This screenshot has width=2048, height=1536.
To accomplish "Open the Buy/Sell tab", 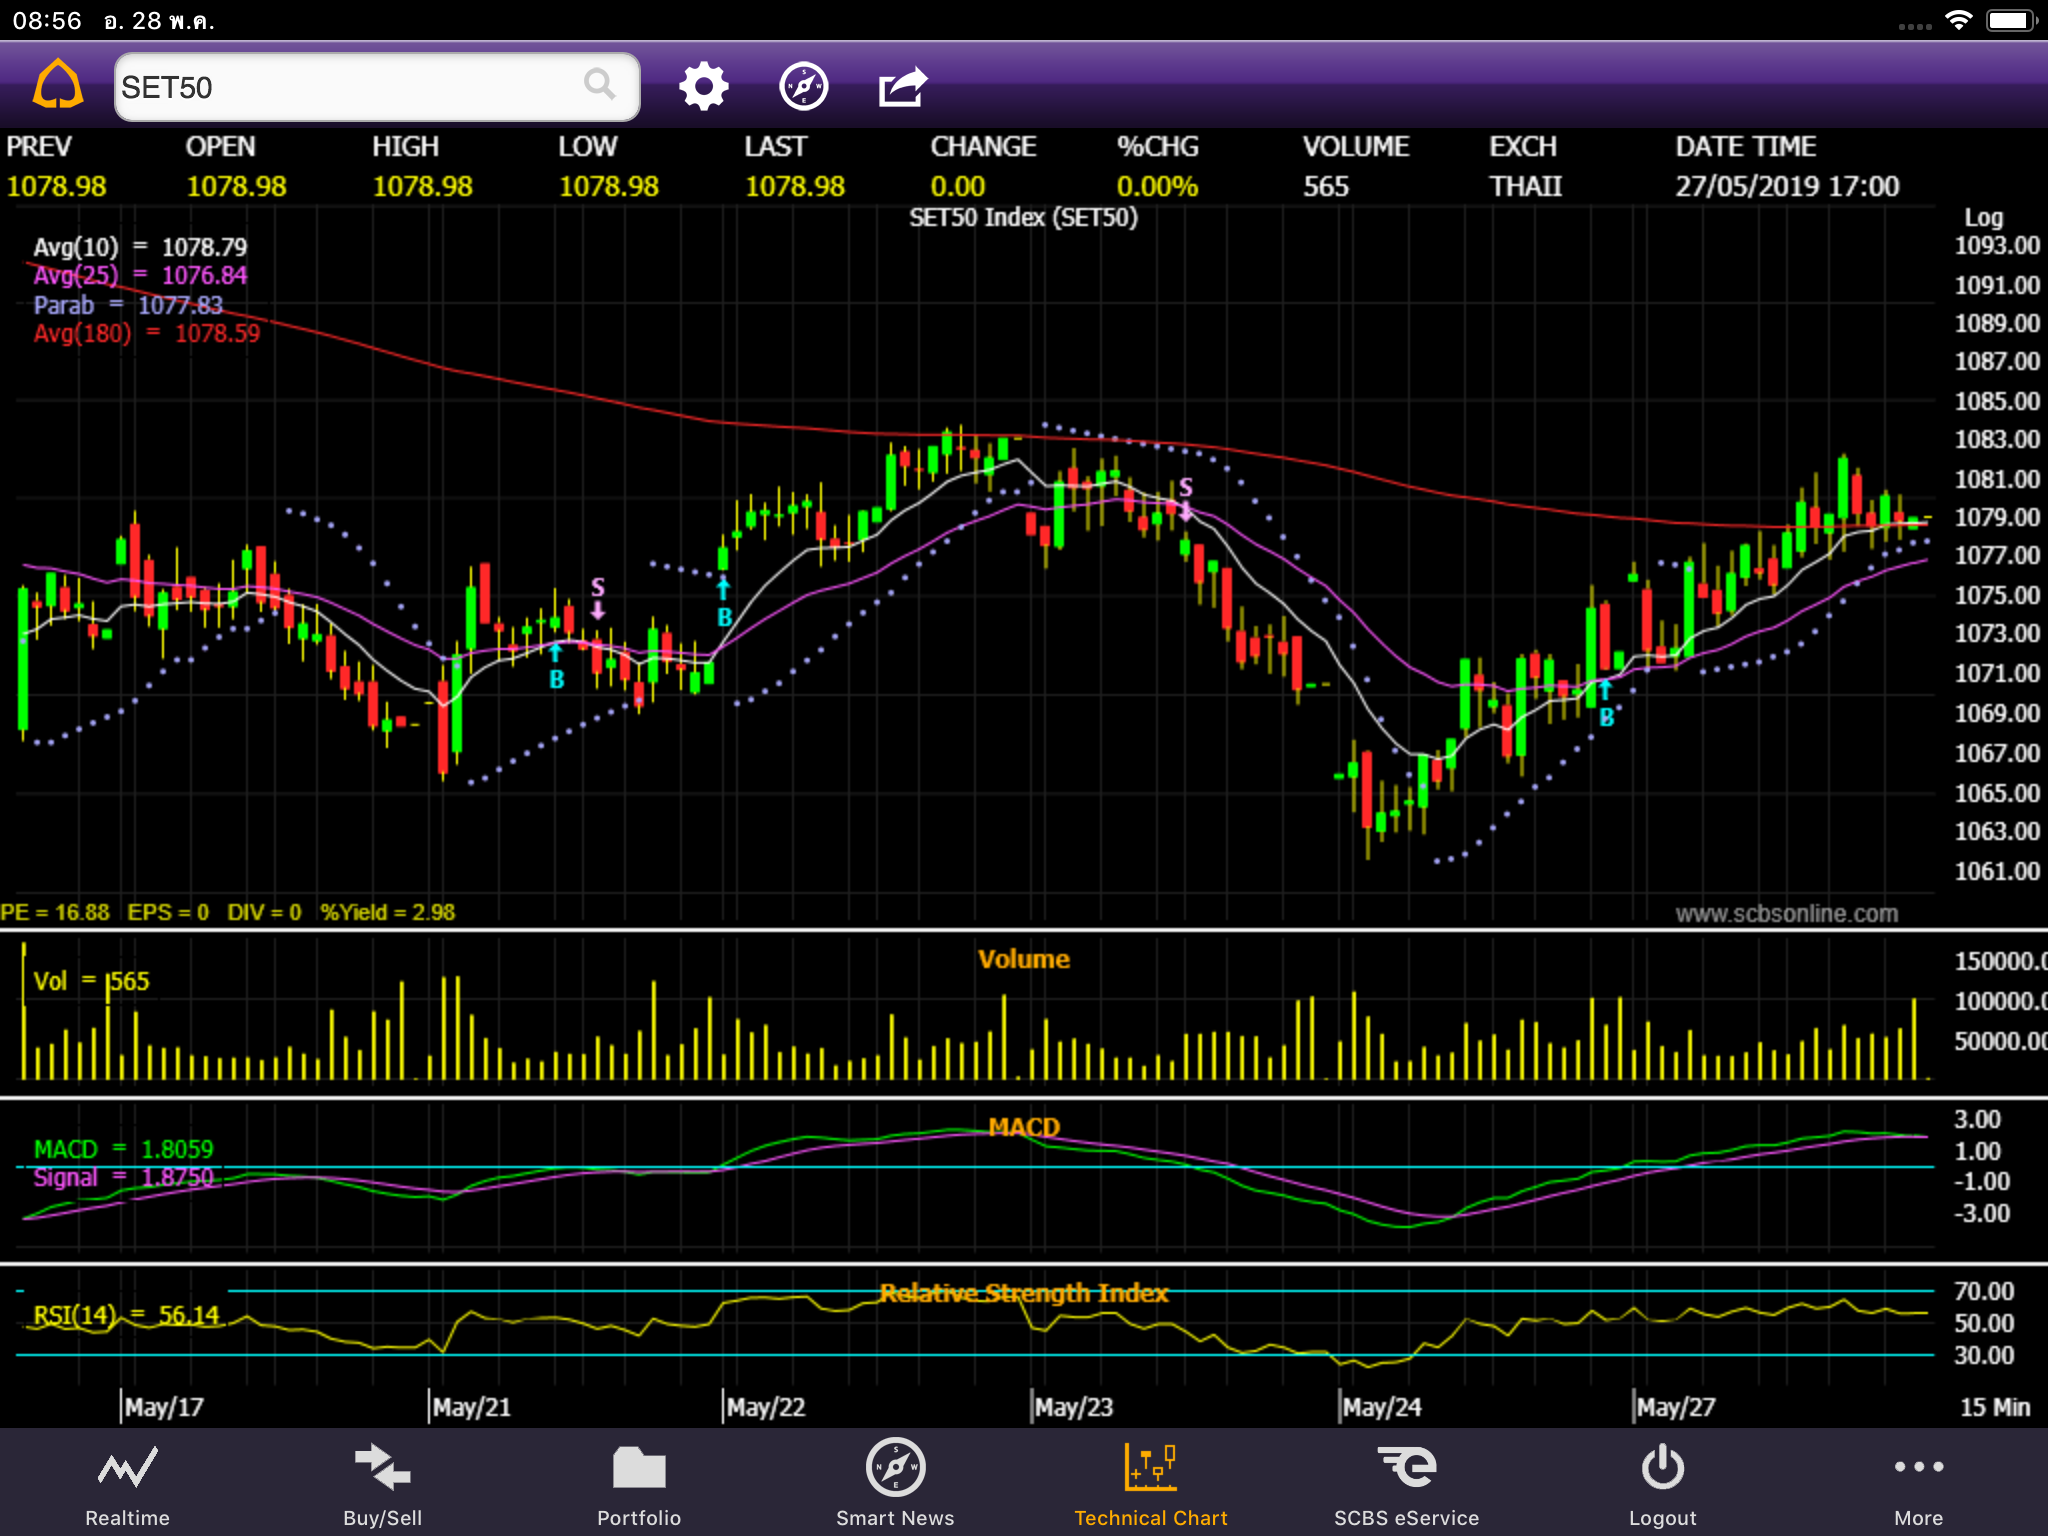I will [x=382, y=1484].
